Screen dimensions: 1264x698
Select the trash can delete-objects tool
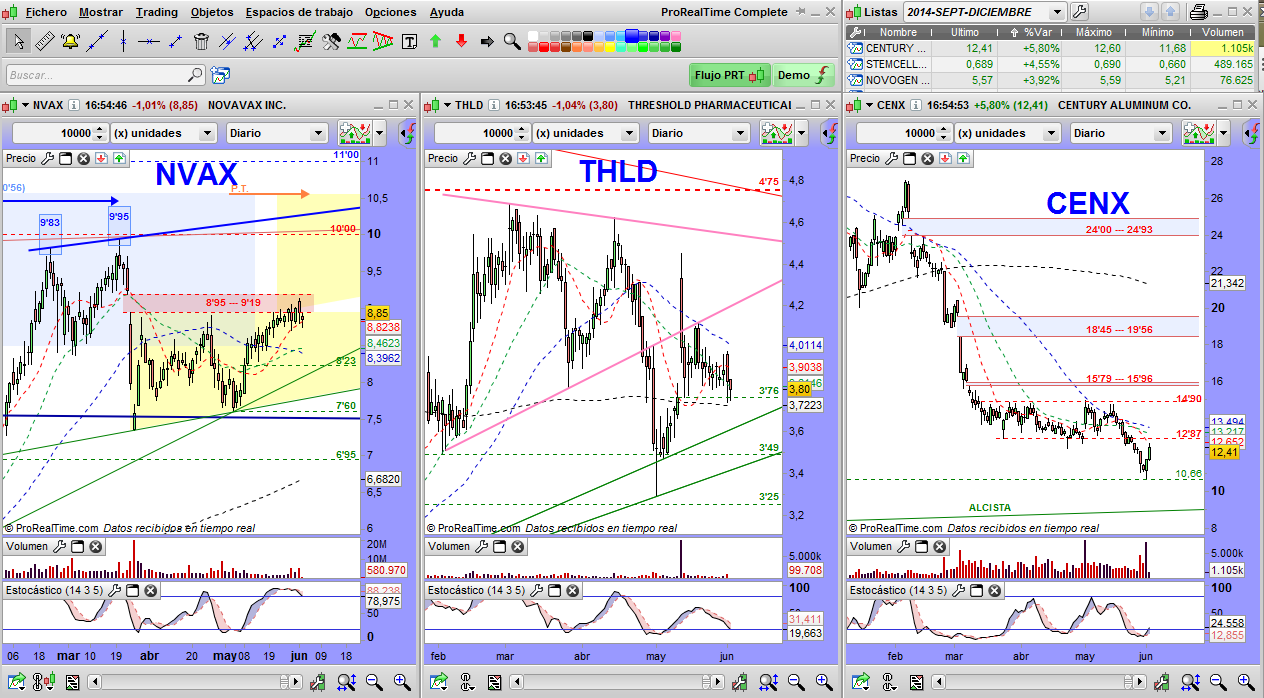[201, 42]
